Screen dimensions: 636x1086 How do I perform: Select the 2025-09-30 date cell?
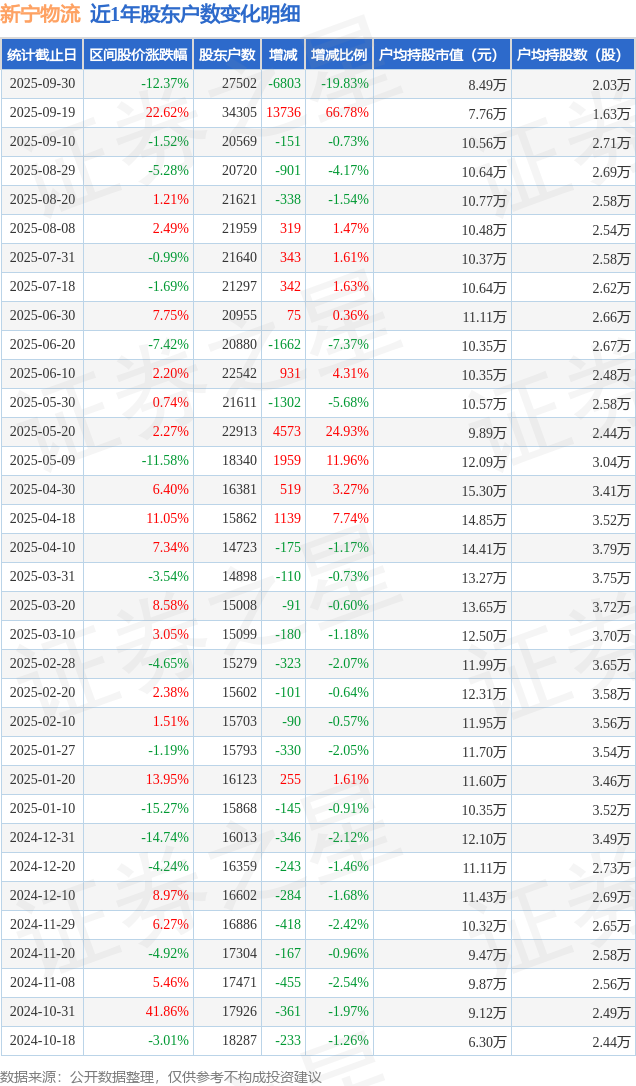coord(42,84)
